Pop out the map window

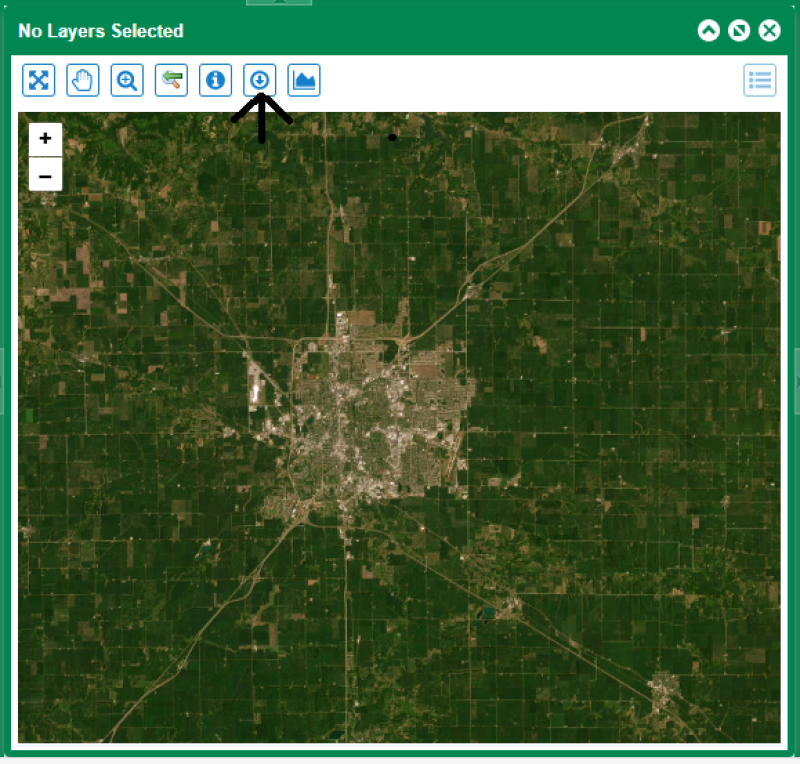tap(739, 31)
